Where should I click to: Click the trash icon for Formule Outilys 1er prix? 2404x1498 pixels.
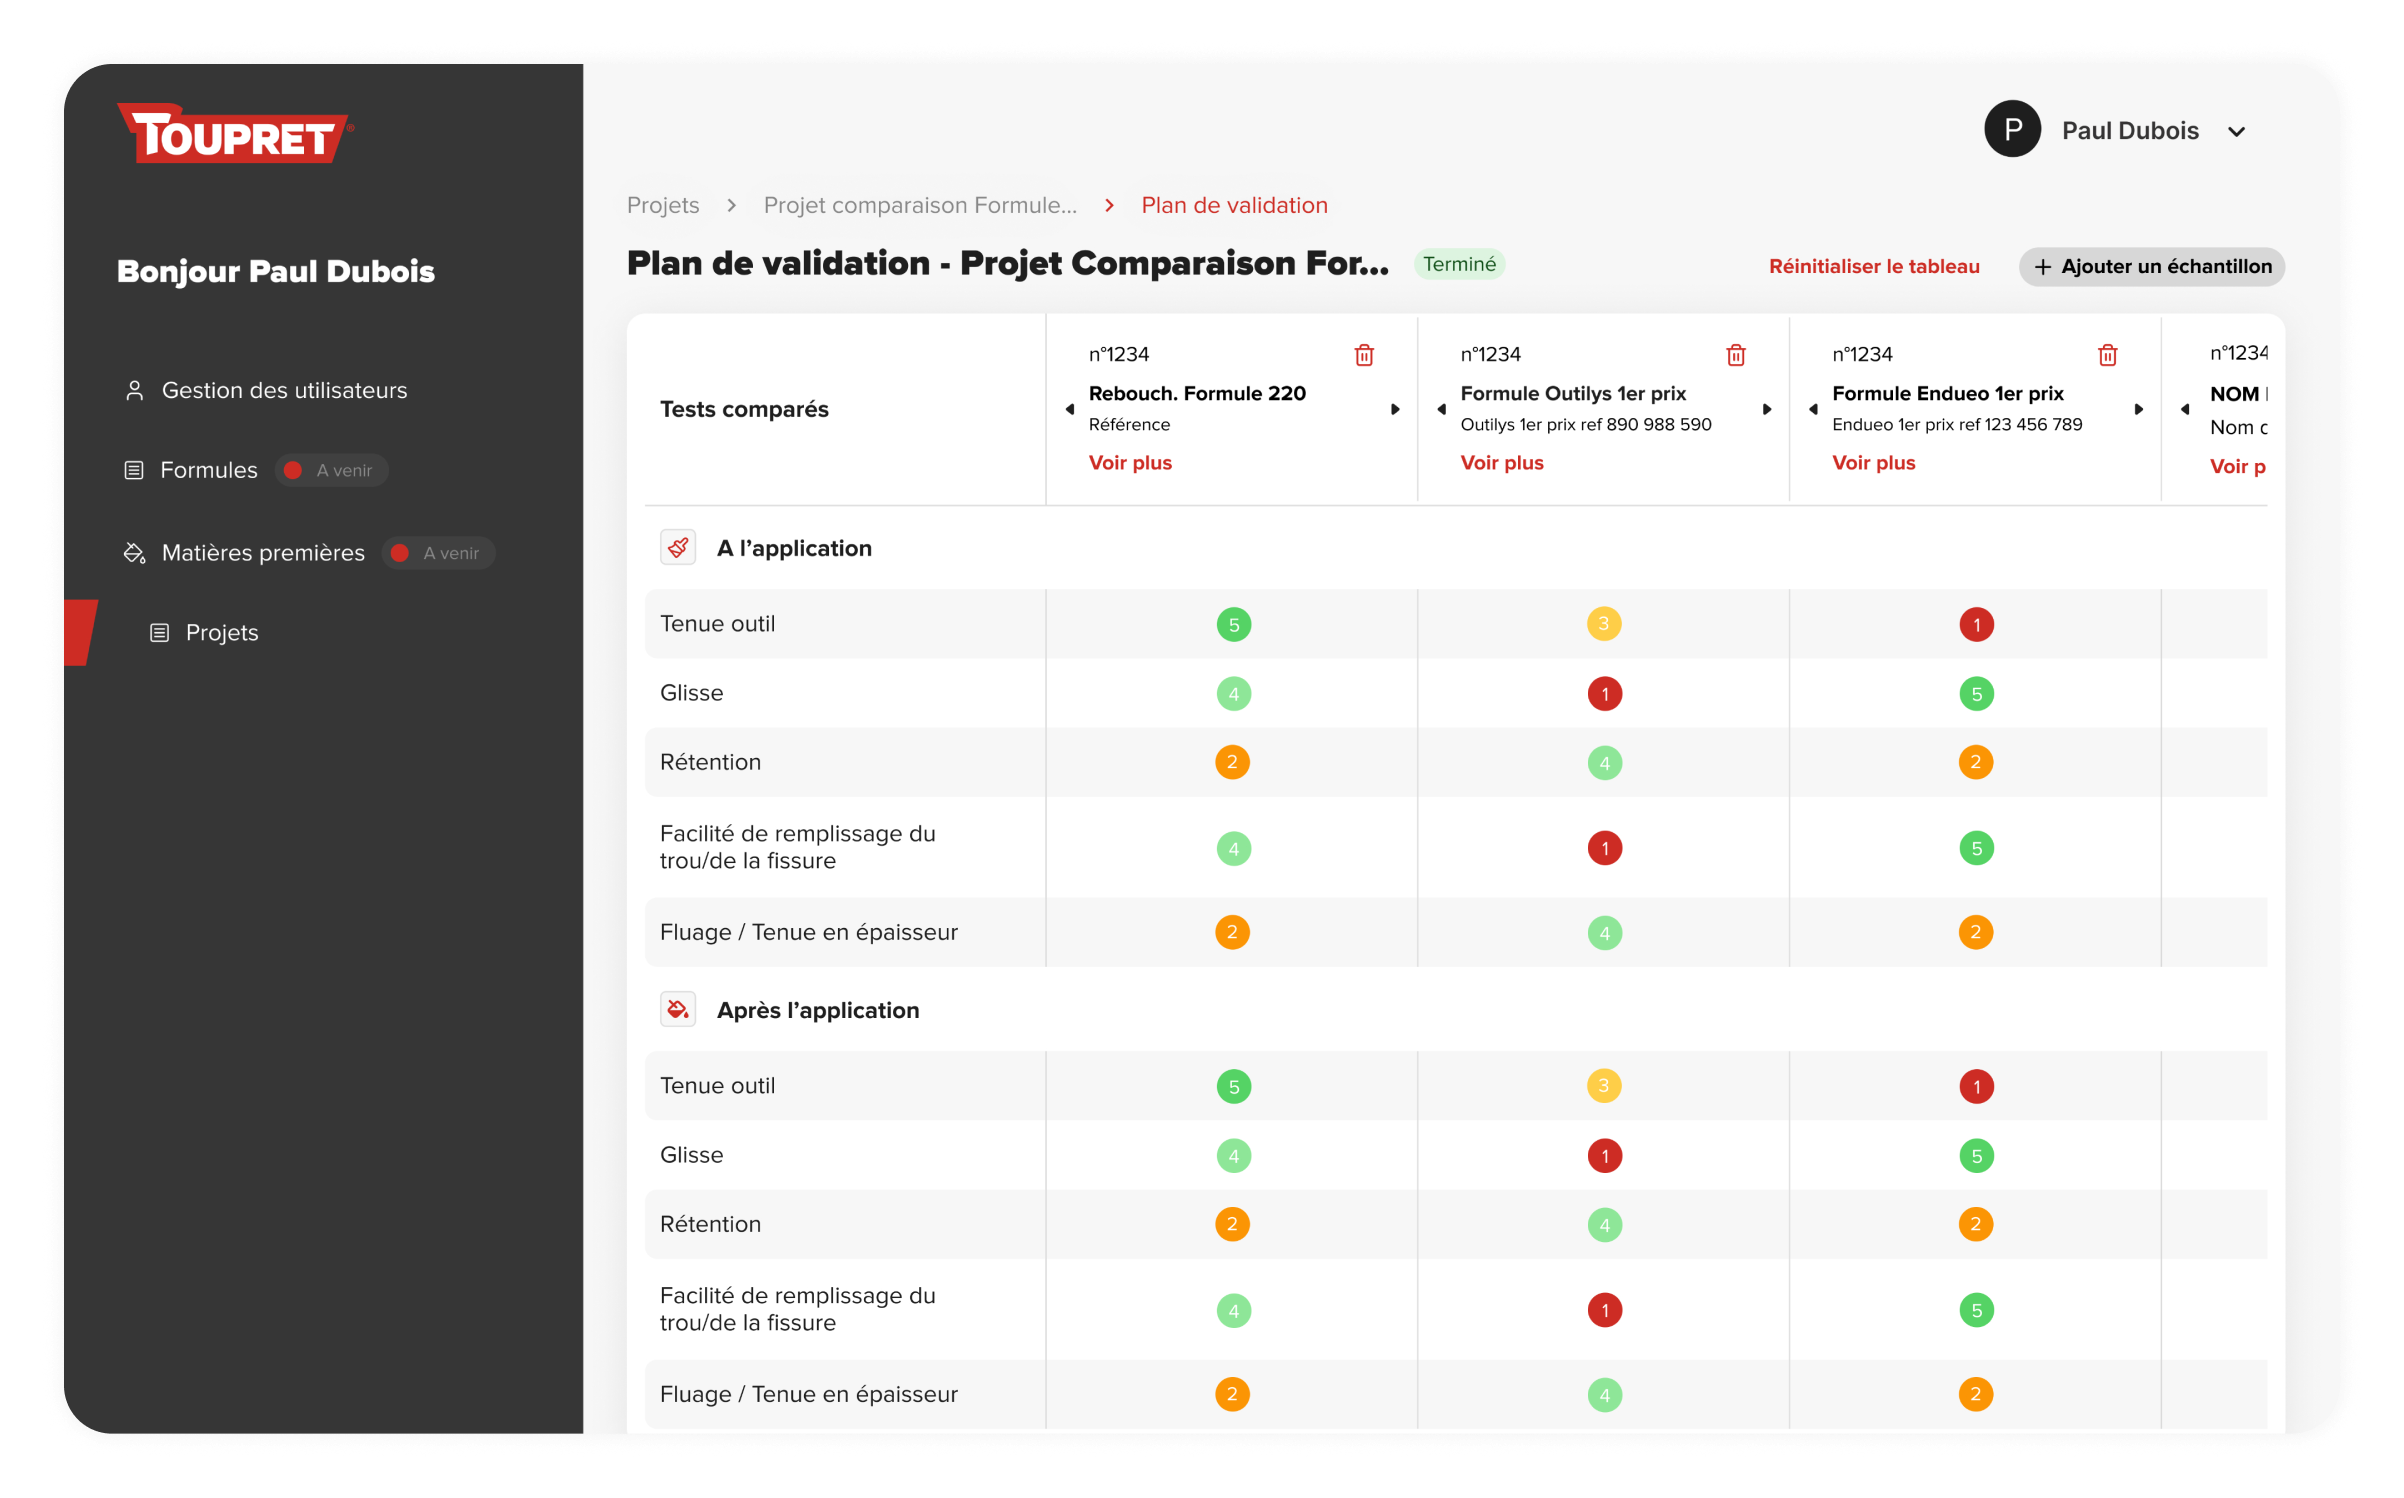coord(1735,355)
